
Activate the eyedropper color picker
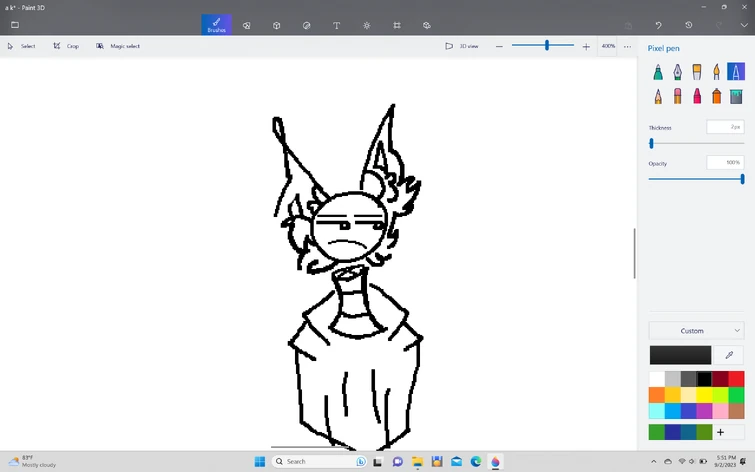pyautogui.click(x=729, y=355)
